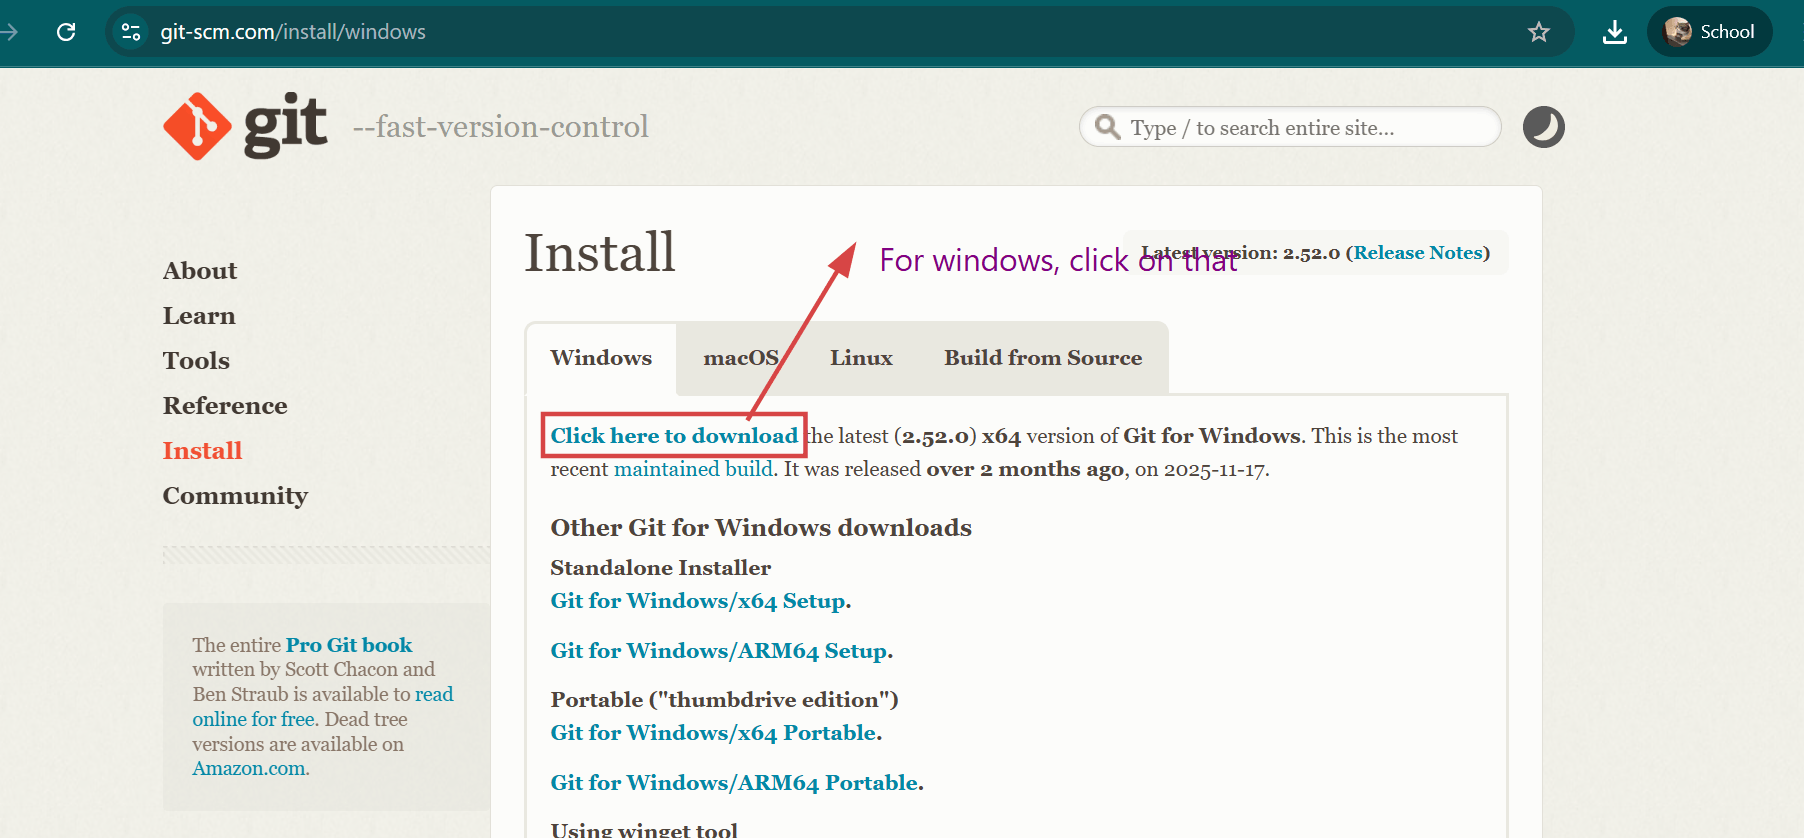Click the 'Using winget tool' heading

(x=644, y=829)
